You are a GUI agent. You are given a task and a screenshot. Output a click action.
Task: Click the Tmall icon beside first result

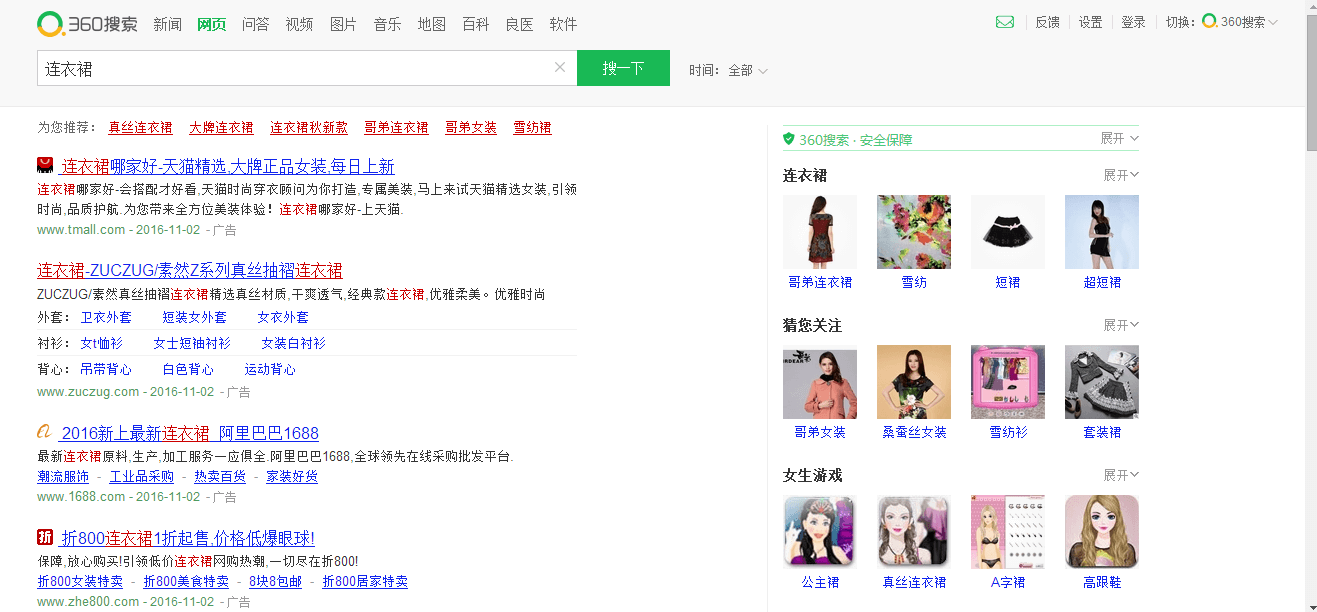45,165
